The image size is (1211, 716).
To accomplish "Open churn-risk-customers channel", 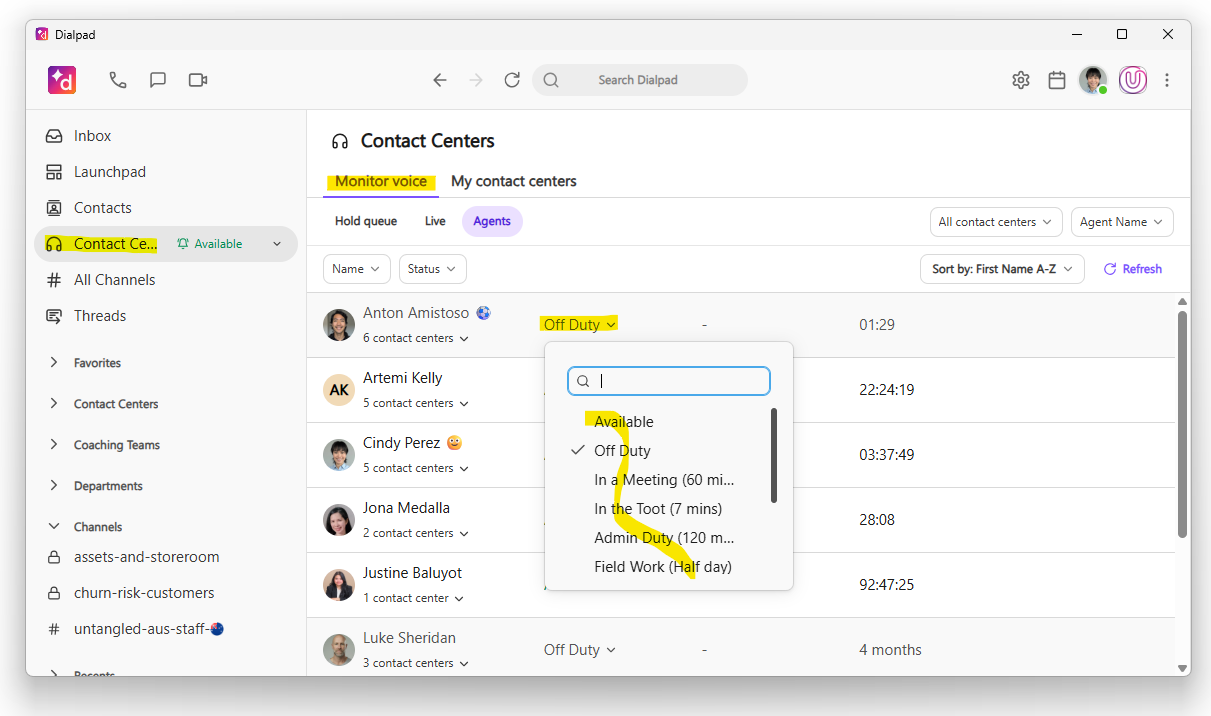I will point(144,593).
